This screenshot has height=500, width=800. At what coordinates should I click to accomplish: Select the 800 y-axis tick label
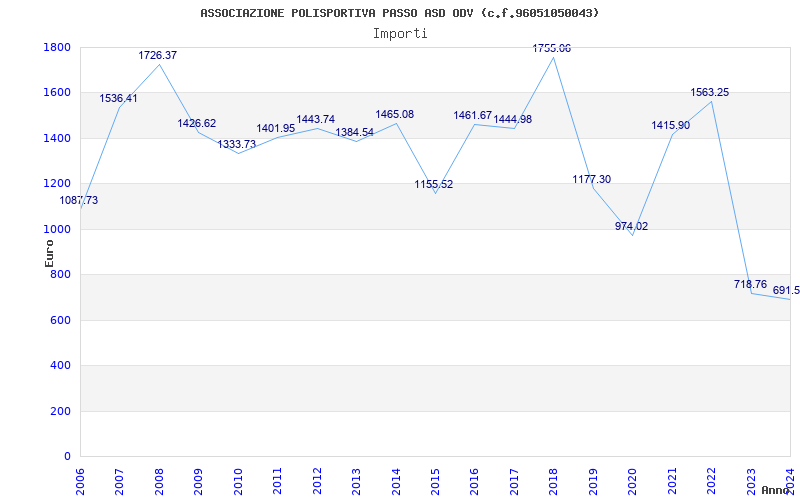pos(61,275)
